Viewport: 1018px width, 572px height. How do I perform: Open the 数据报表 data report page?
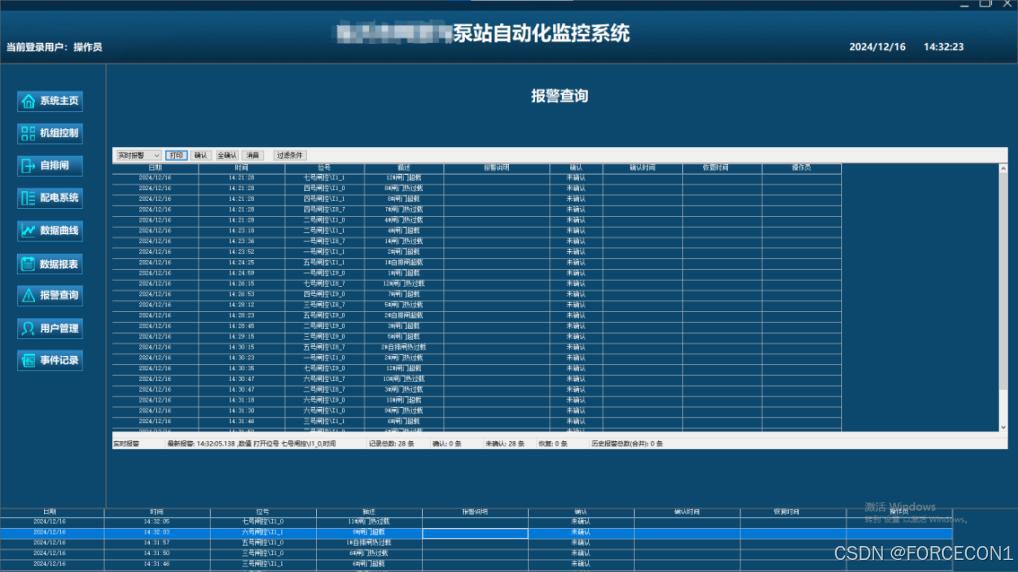[x=50, y=264]
